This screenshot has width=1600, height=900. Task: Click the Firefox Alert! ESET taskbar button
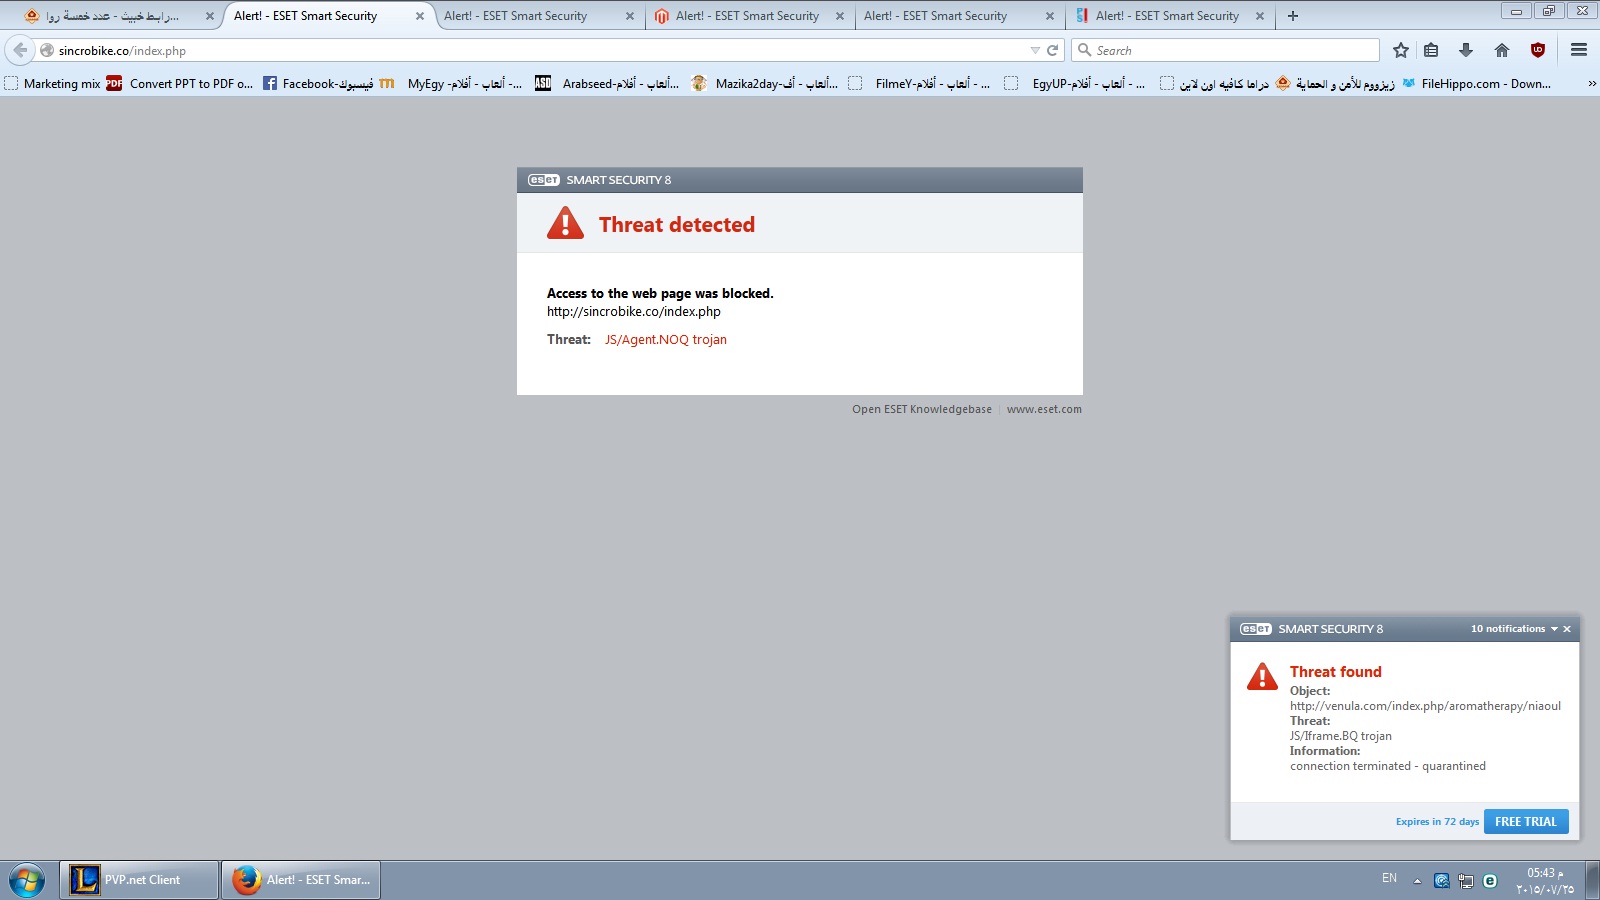tap(301, 880)
